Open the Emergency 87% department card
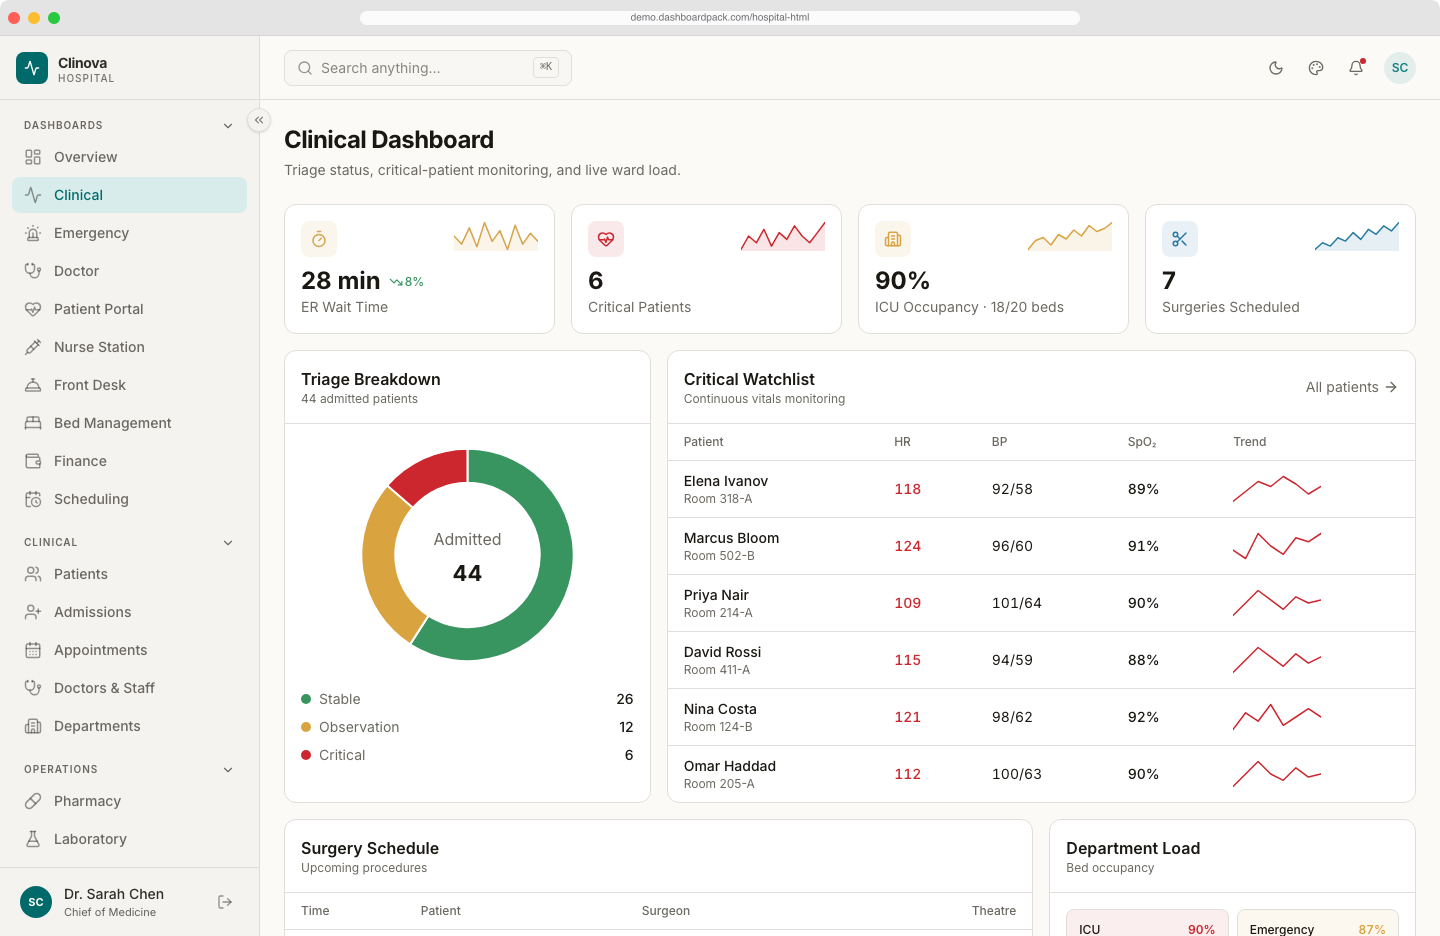Viewport: 1440px width, 936px height. pyautogui.click(x=1318, y=923)
